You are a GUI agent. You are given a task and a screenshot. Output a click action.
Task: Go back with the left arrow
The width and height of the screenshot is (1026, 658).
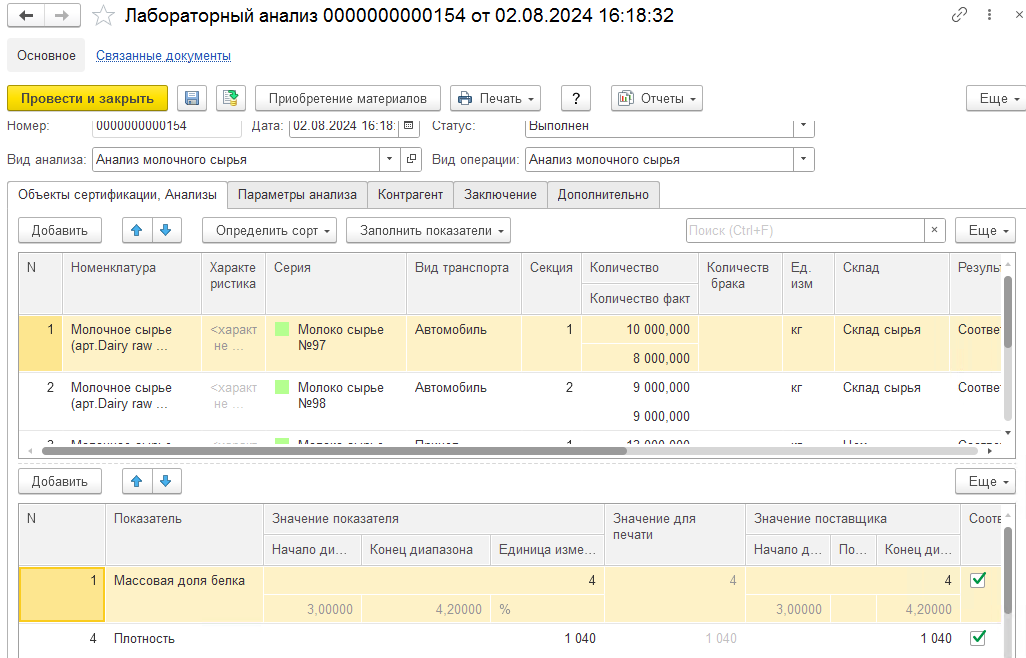(26, 16)
